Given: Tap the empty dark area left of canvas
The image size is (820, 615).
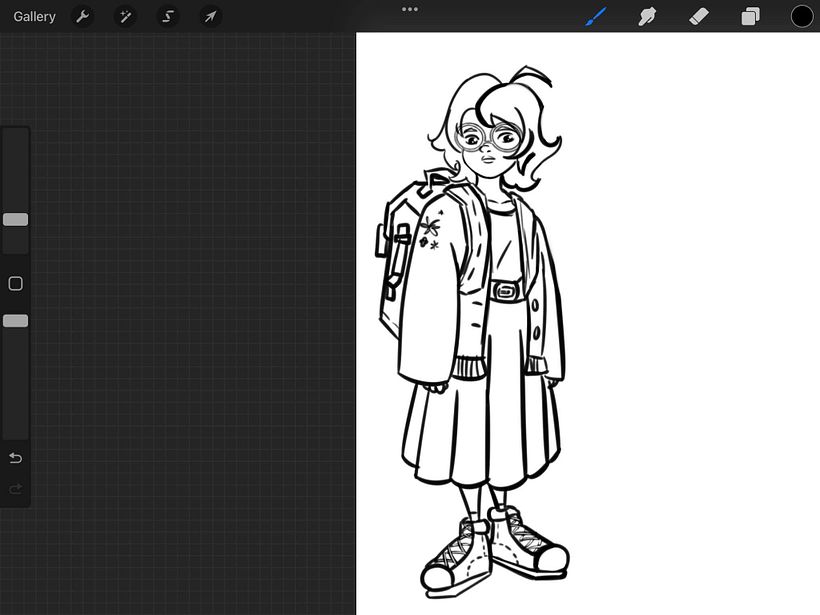Looking at the screenshot, I should click(x=190, y=320).
